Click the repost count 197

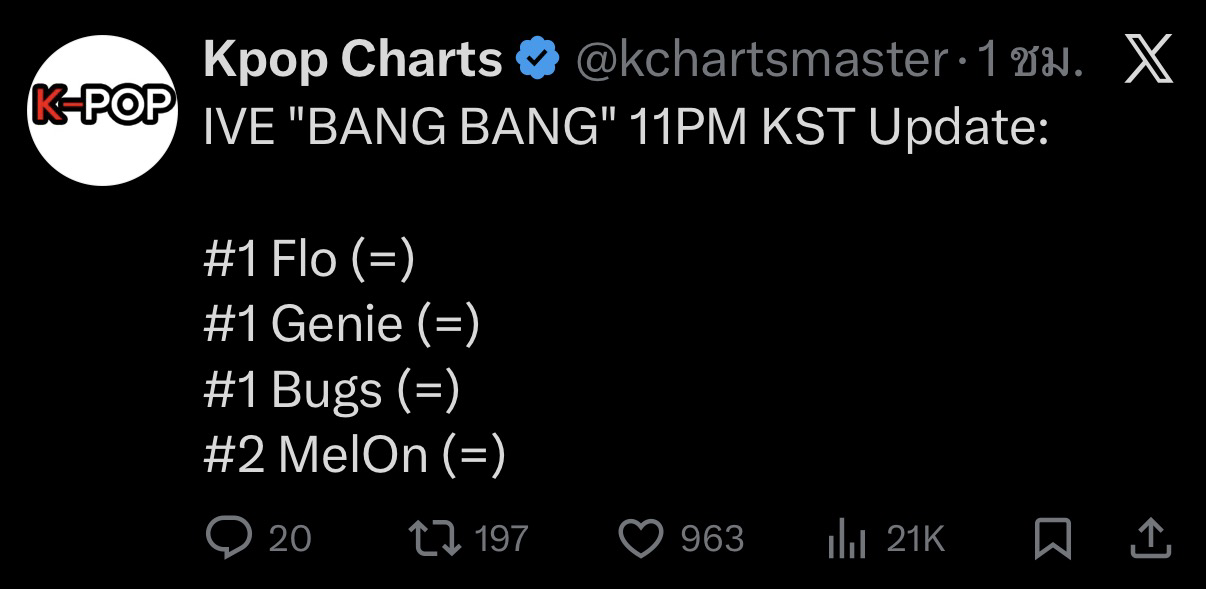[x=500, y=540]
